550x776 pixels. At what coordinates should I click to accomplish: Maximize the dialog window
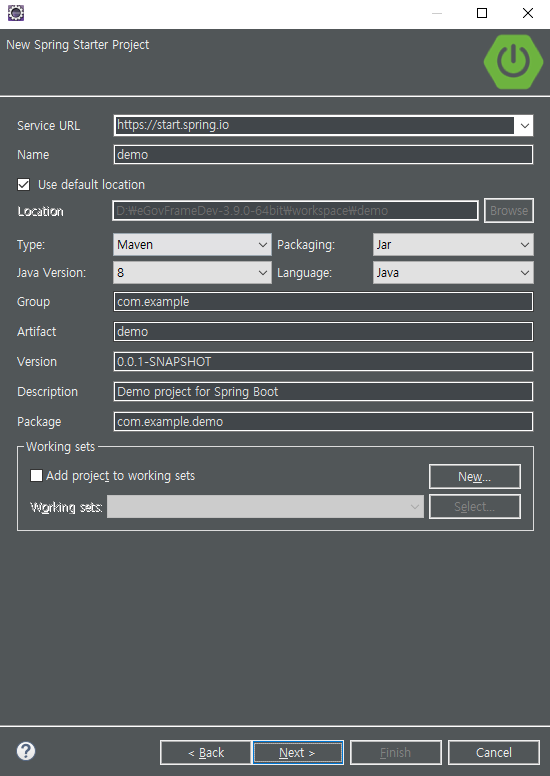pos(482,13)
